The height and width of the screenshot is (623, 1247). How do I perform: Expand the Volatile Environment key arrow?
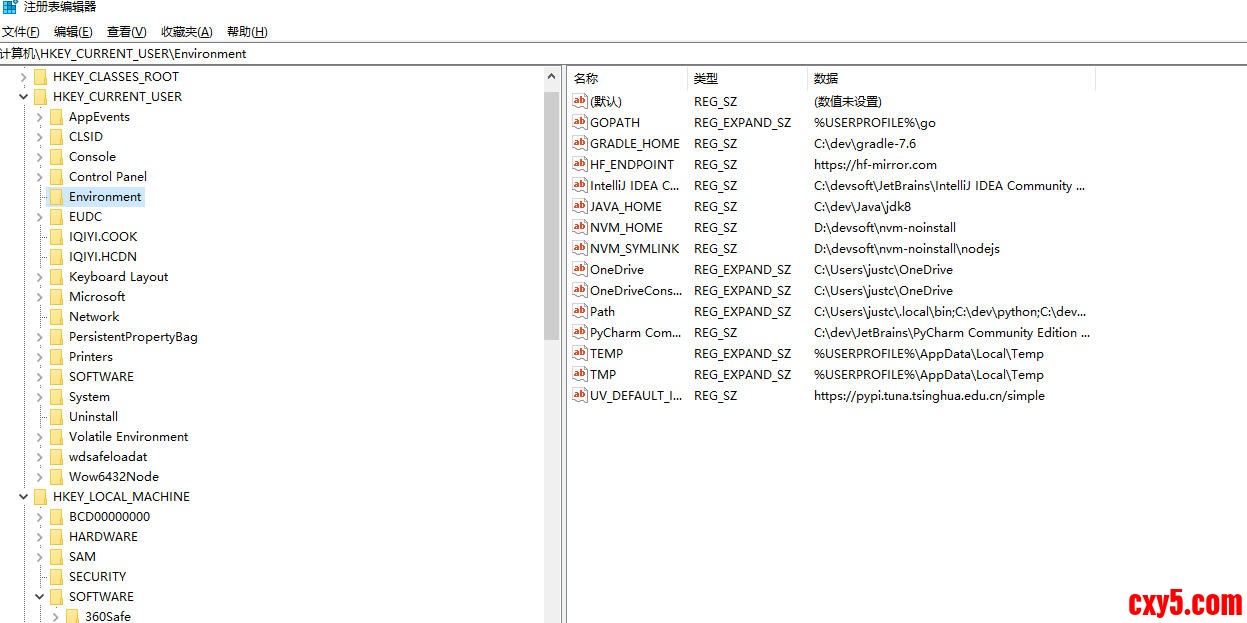pos(40,437)
